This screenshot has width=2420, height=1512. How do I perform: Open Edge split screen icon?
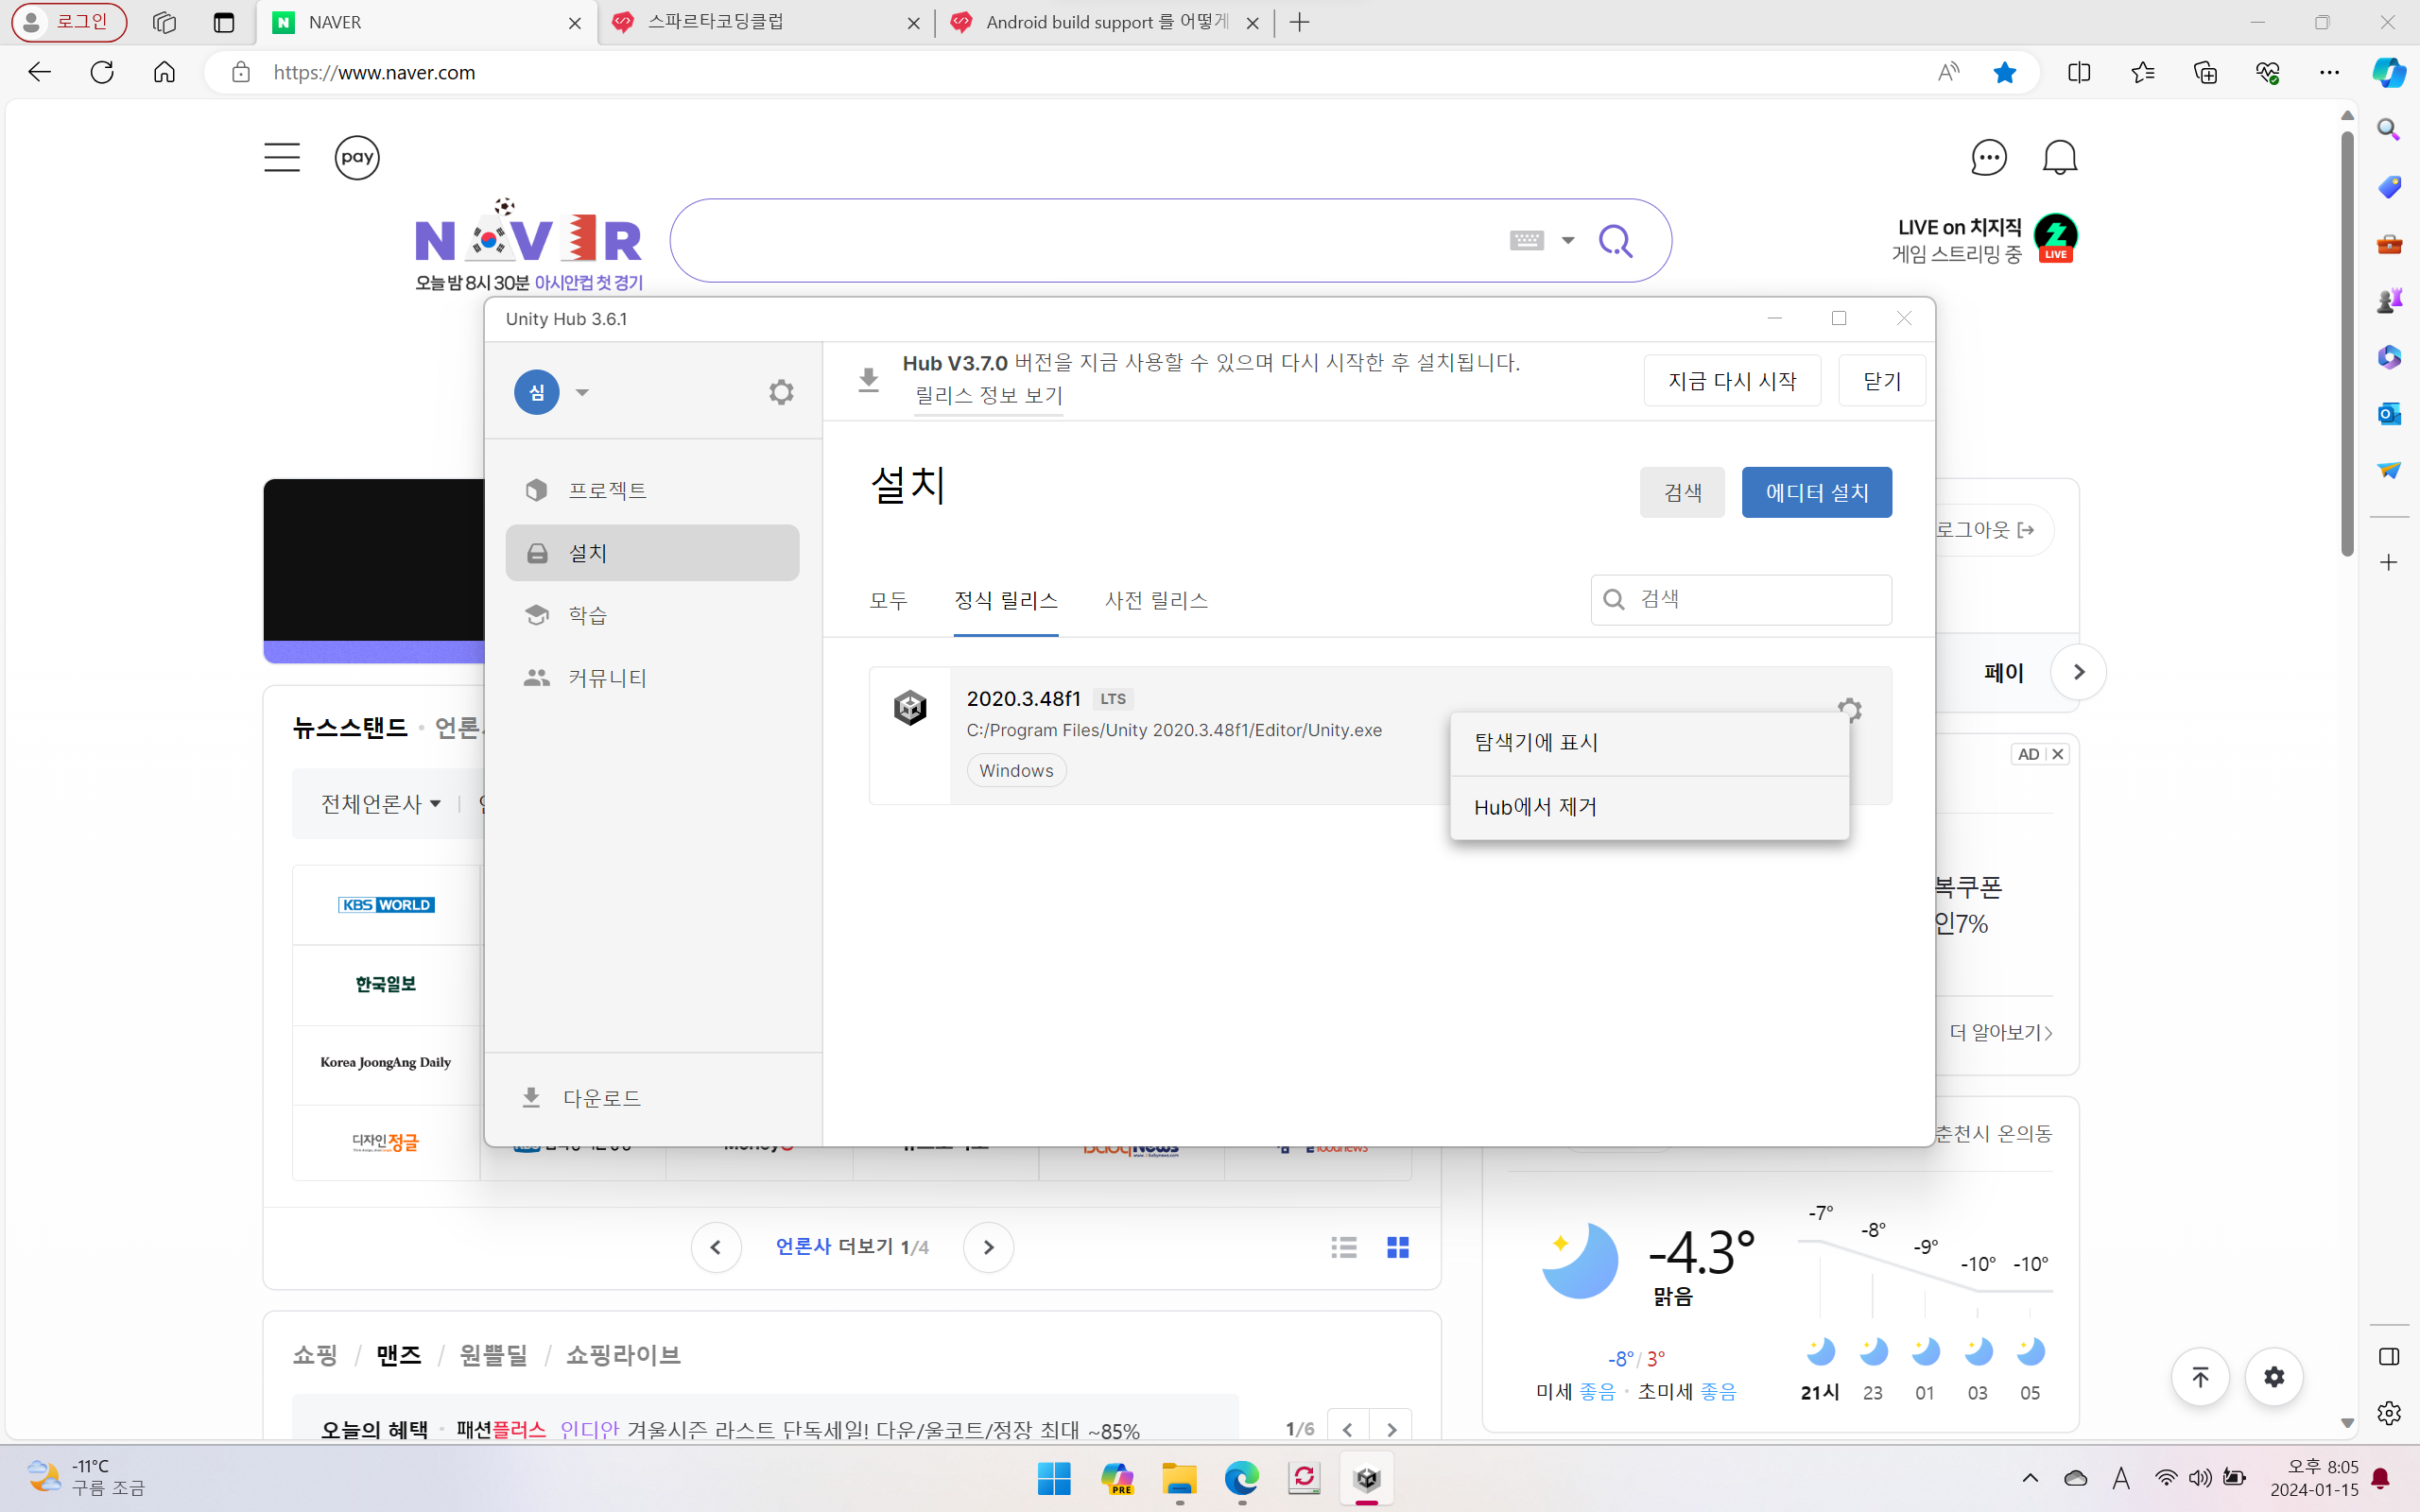pos(2079,72)
